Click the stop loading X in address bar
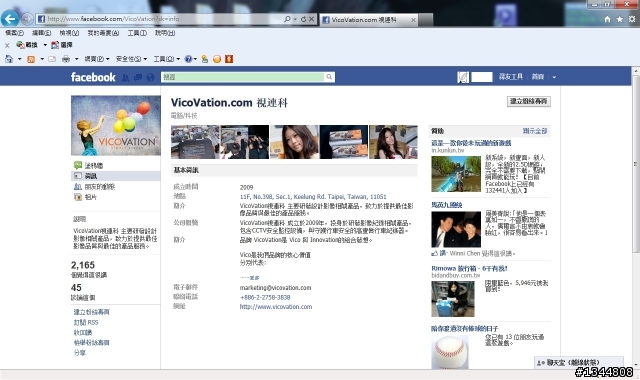640x380 pixels. (311, 19)
